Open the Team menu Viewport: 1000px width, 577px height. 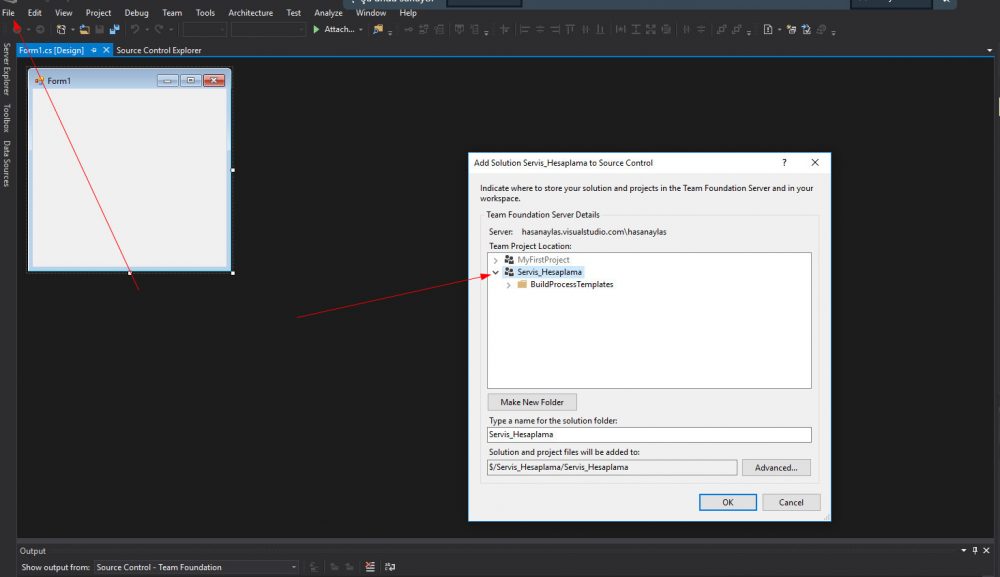pyautogui.click(x=172, y=13)
